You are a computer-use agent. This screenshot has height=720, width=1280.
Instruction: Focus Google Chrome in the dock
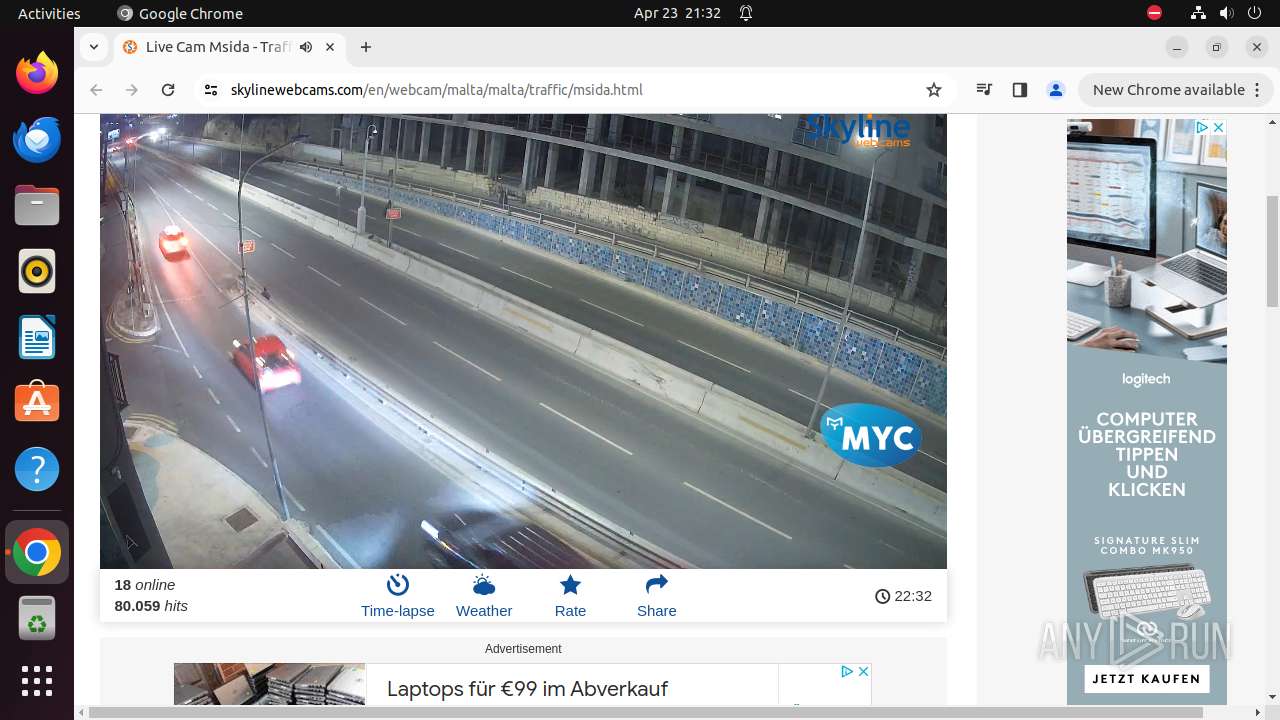[37, 552]
